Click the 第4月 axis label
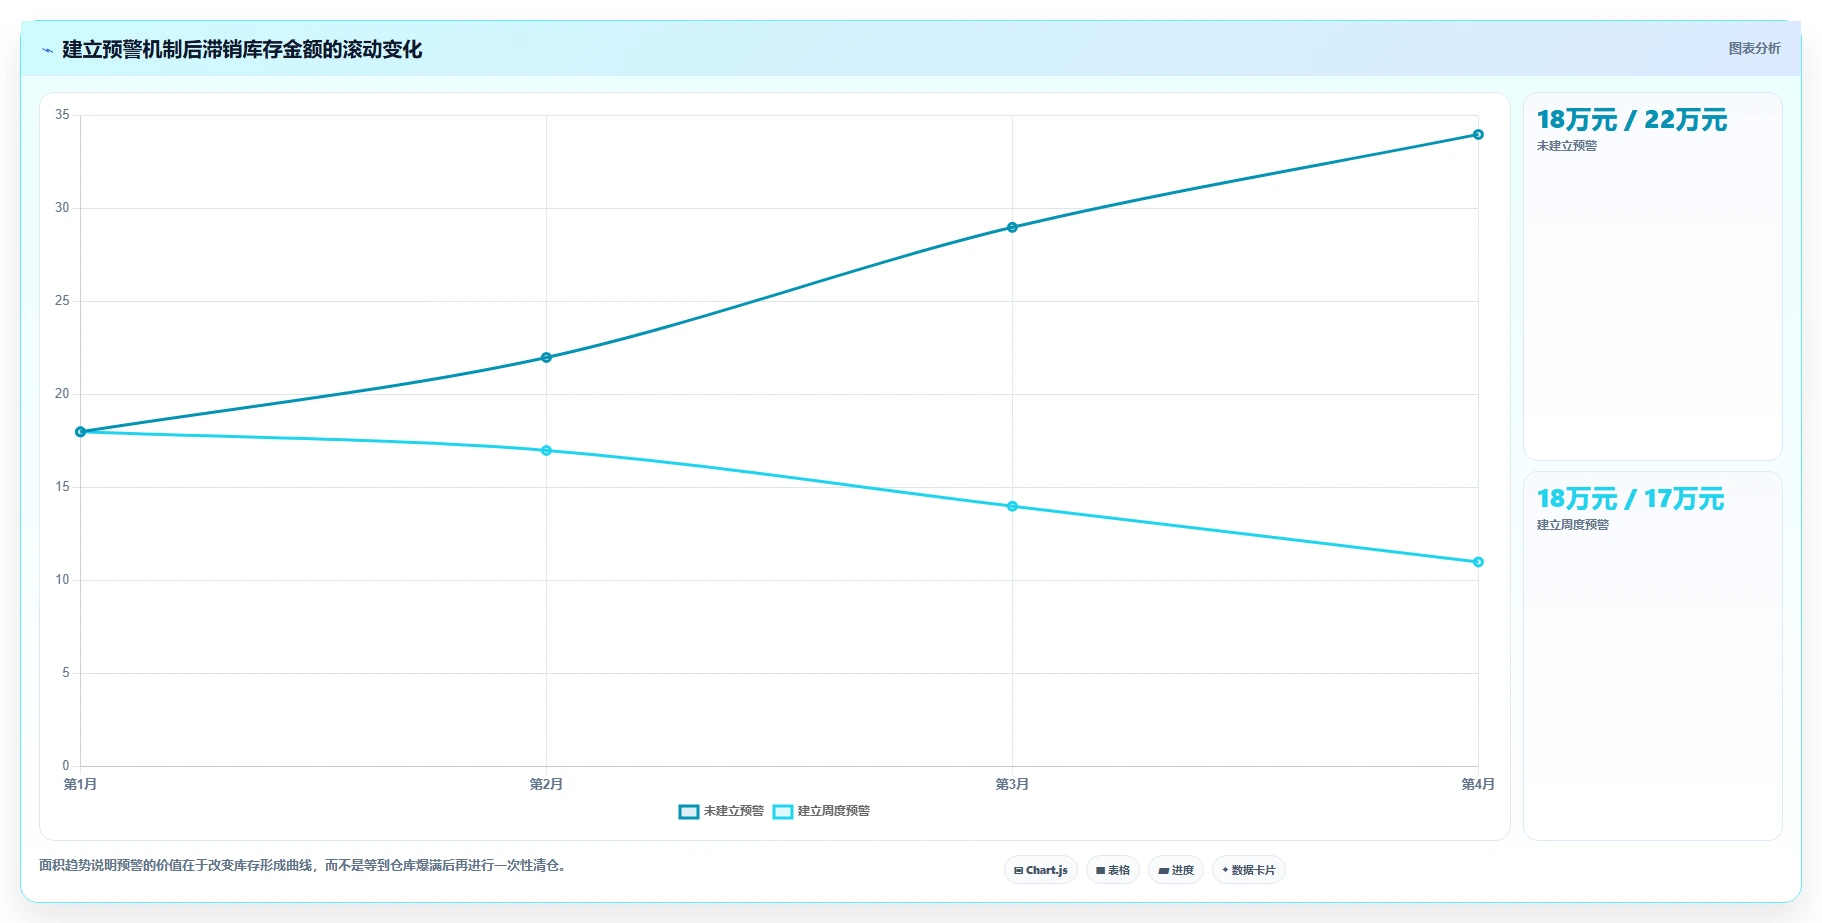 click(1478, 784)
